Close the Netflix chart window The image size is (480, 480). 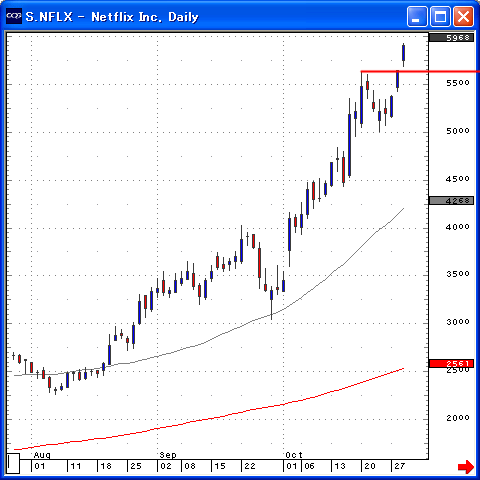click(x=463, y=16)
